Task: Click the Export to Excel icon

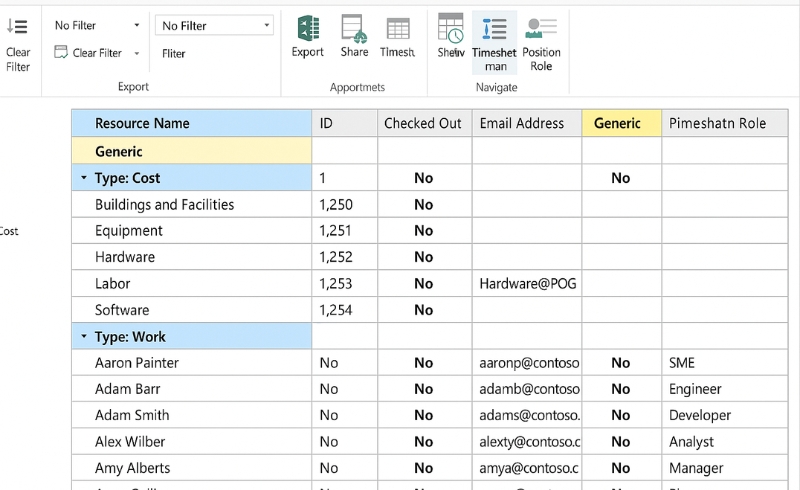Action: [x=307, y=29]
